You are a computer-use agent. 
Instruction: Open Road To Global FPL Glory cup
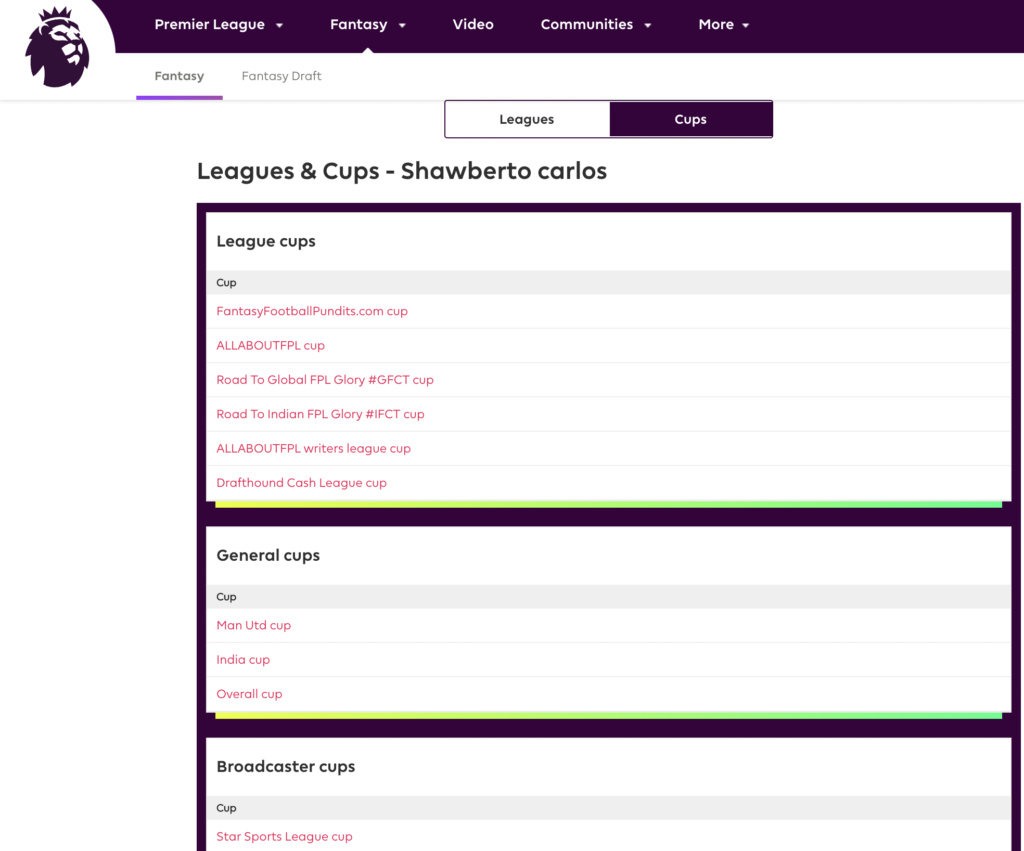[325, 380]
